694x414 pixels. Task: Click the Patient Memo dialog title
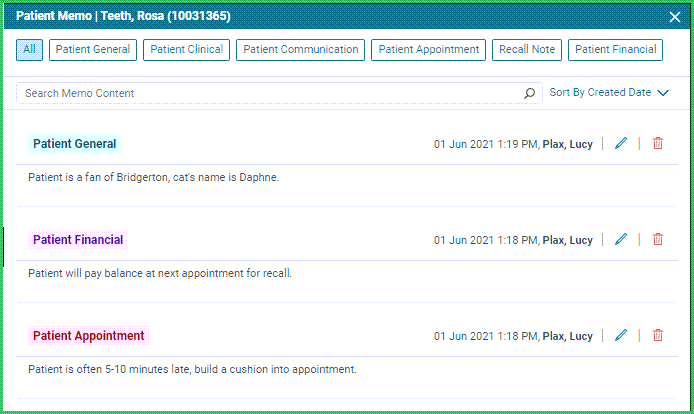click(x=123, y=16)
